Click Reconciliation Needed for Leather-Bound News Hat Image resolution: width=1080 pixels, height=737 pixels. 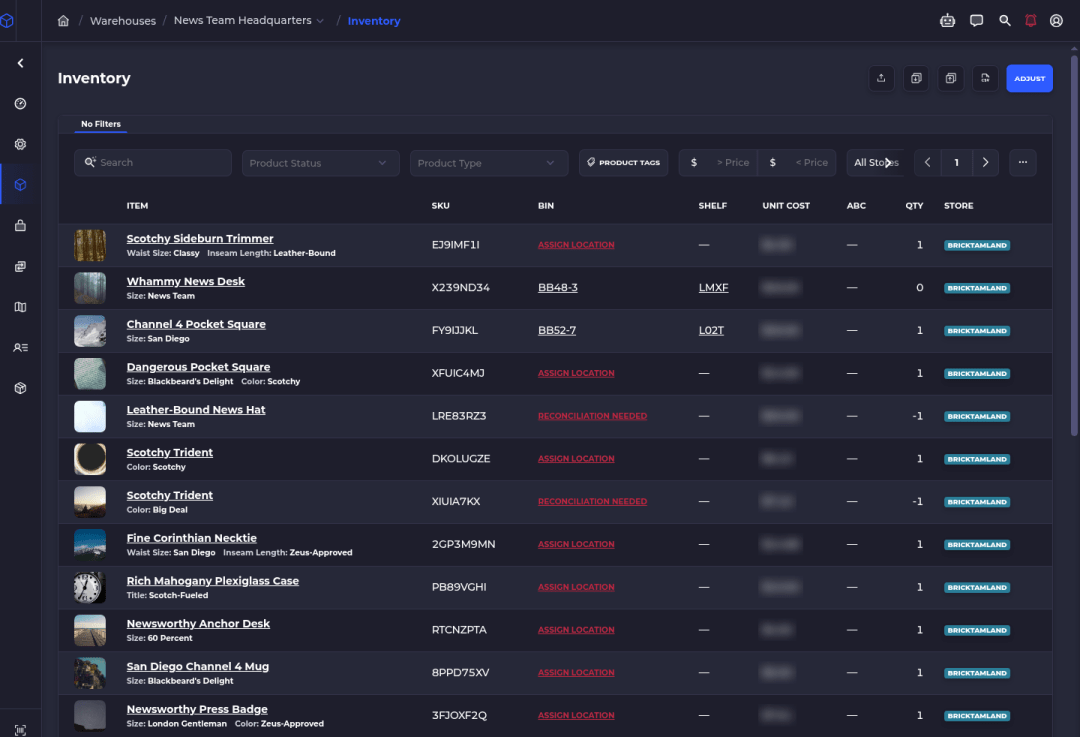coord(592,416)
